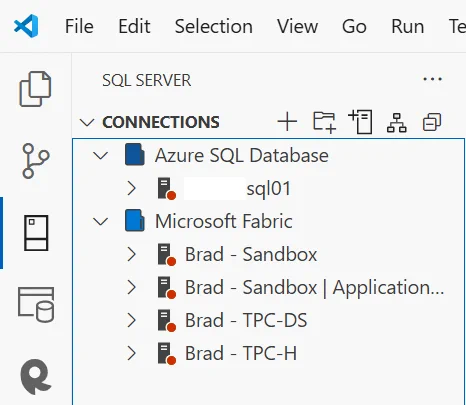Select the Brad - TPC-H connection
Image resolution: width=466 pixels, height=405 pixels.
(x=241, y=353)
